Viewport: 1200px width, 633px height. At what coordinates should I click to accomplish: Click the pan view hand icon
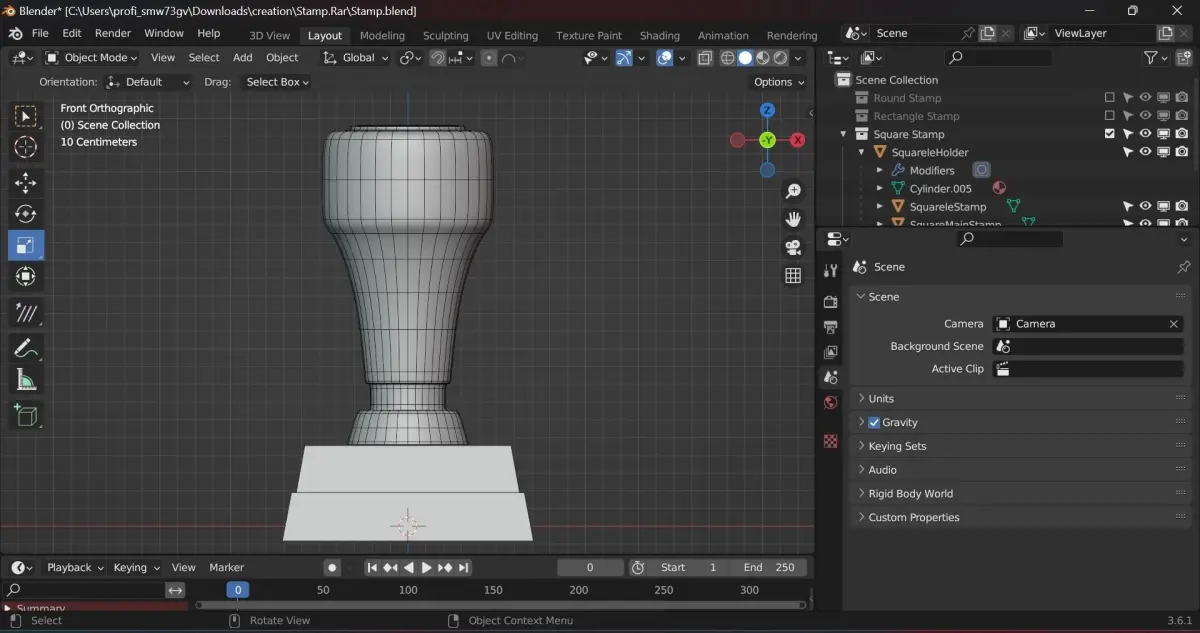coord(793,219)
